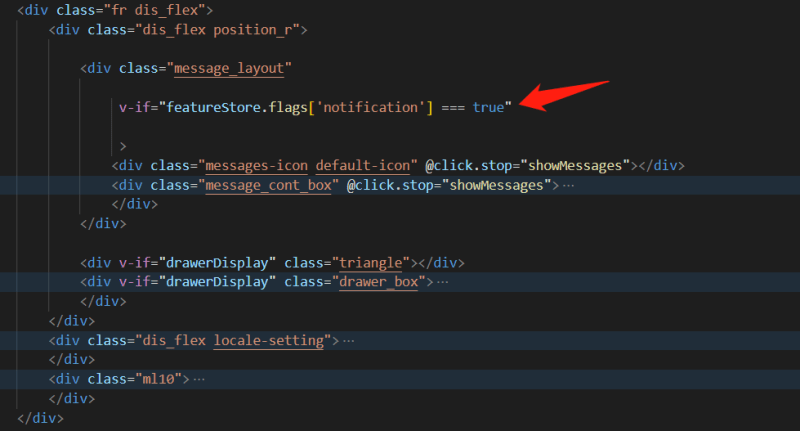
Task: Click 'drawerDisplay' on the triangle line
Action: pyautogui.click(x=217, y=263)
